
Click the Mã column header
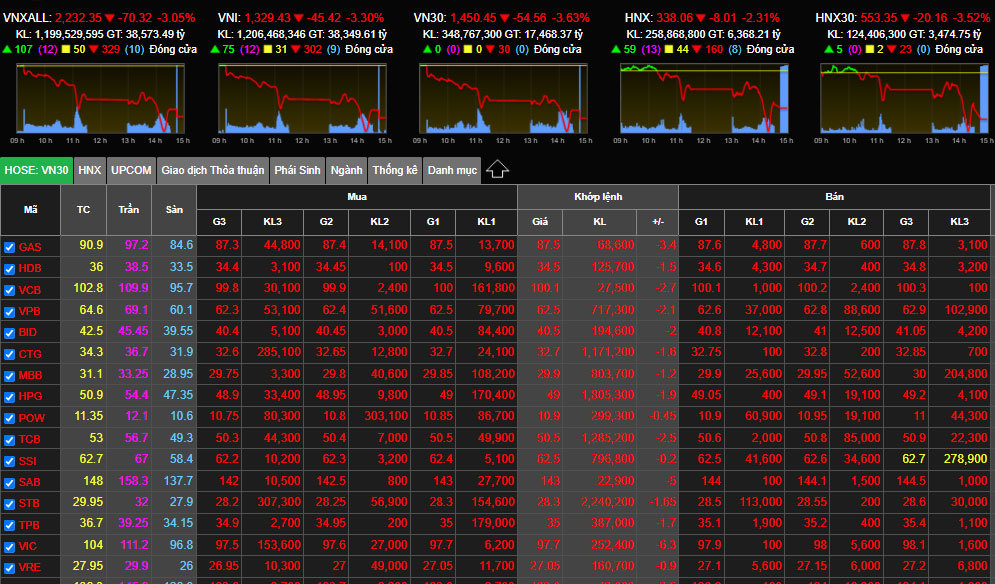click(x=30, y=210)
